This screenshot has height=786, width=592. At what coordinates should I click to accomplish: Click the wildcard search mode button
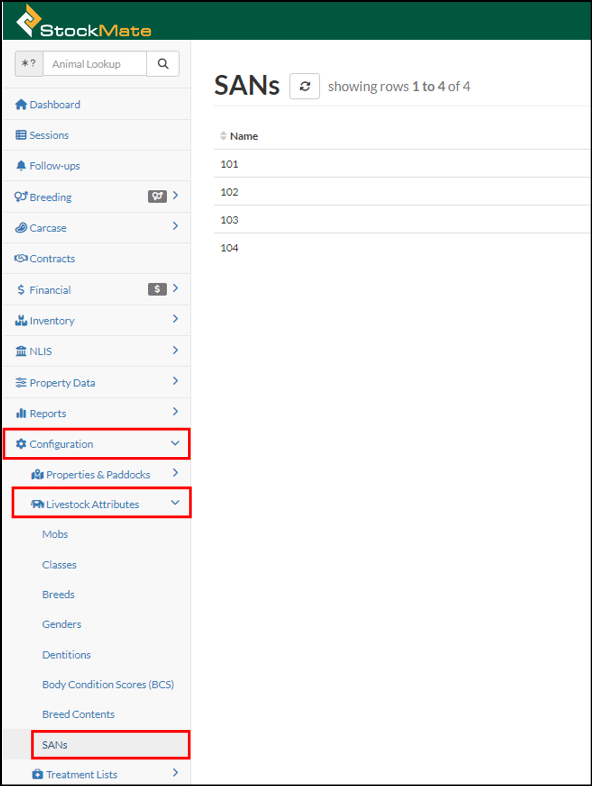click(x=29, y=64)
